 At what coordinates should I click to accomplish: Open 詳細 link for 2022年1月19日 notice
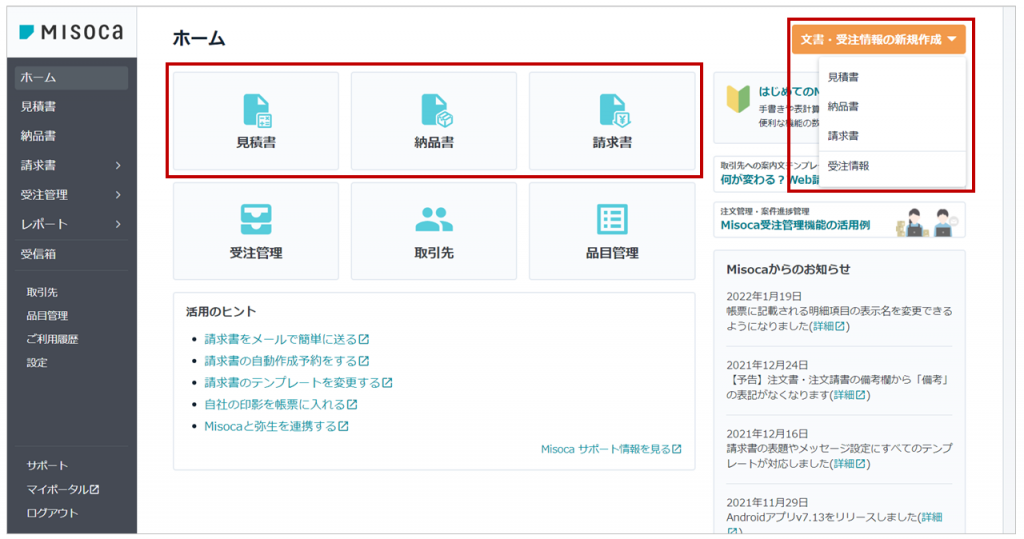point(829,327)
